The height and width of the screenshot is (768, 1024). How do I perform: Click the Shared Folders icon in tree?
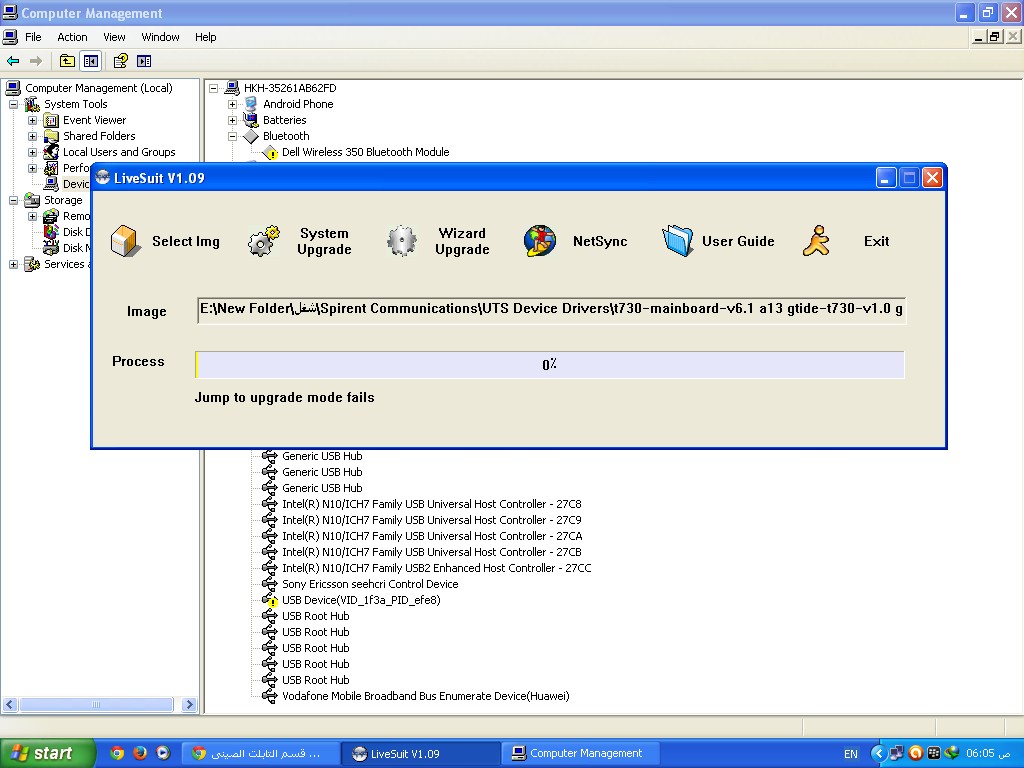coord(51,136)
